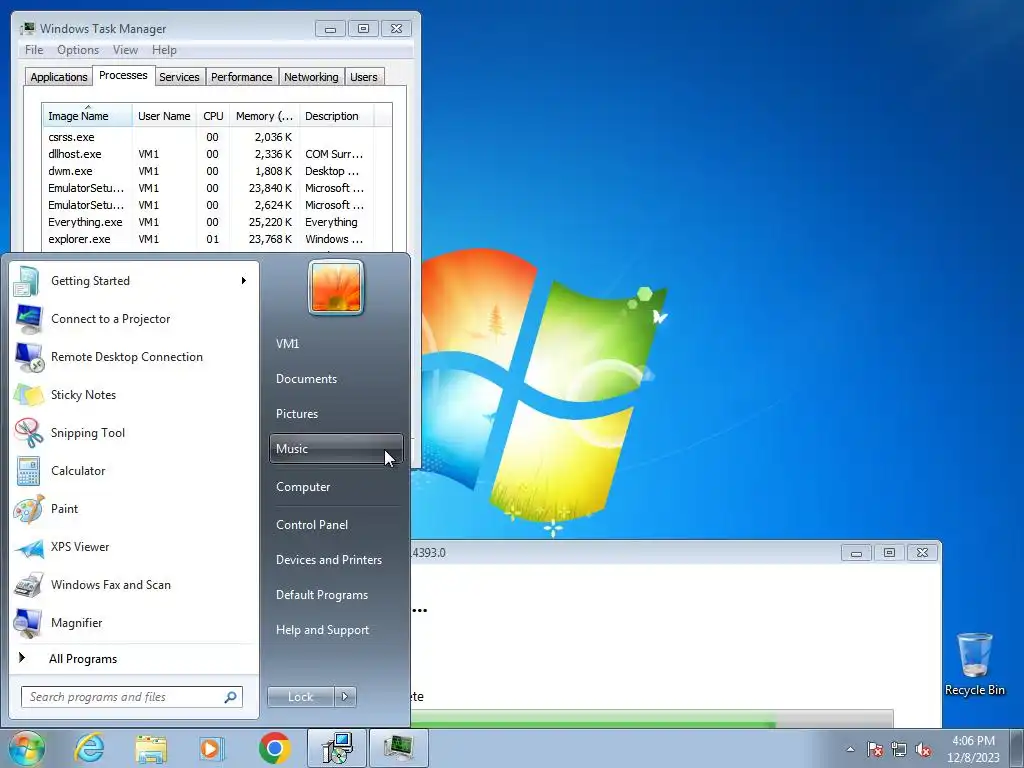Viewport: 1024px width, 768px height.
Task: Switch to the Users tab
Action: 363,76
